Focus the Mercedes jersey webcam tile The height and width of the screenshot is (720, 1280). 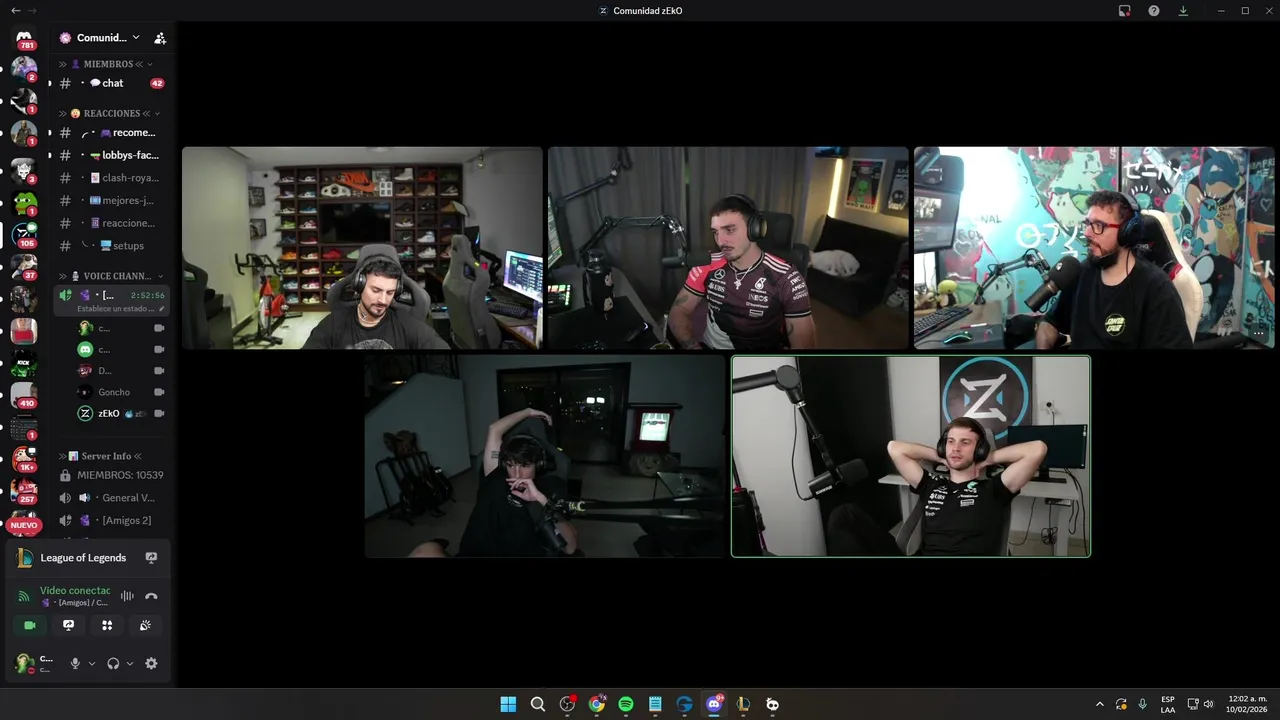(x=728, y=248)
